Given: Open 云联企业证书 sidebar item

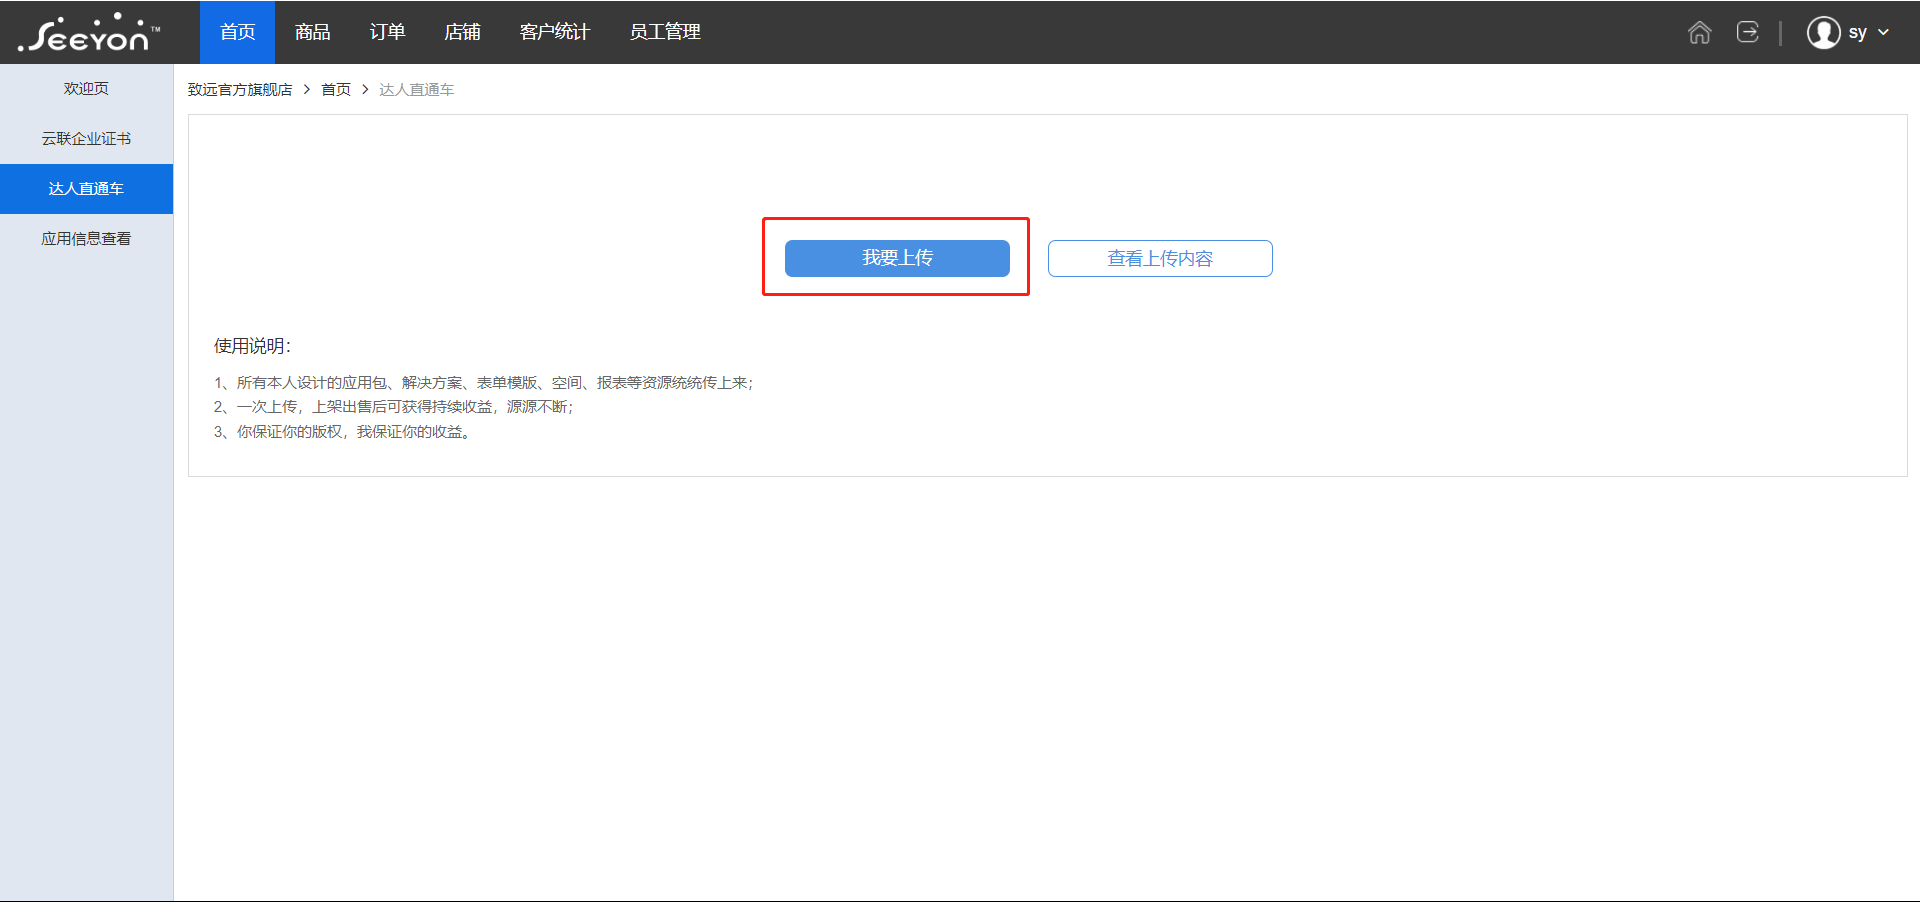Looking at the screenshot, I should tap(86, 139).
